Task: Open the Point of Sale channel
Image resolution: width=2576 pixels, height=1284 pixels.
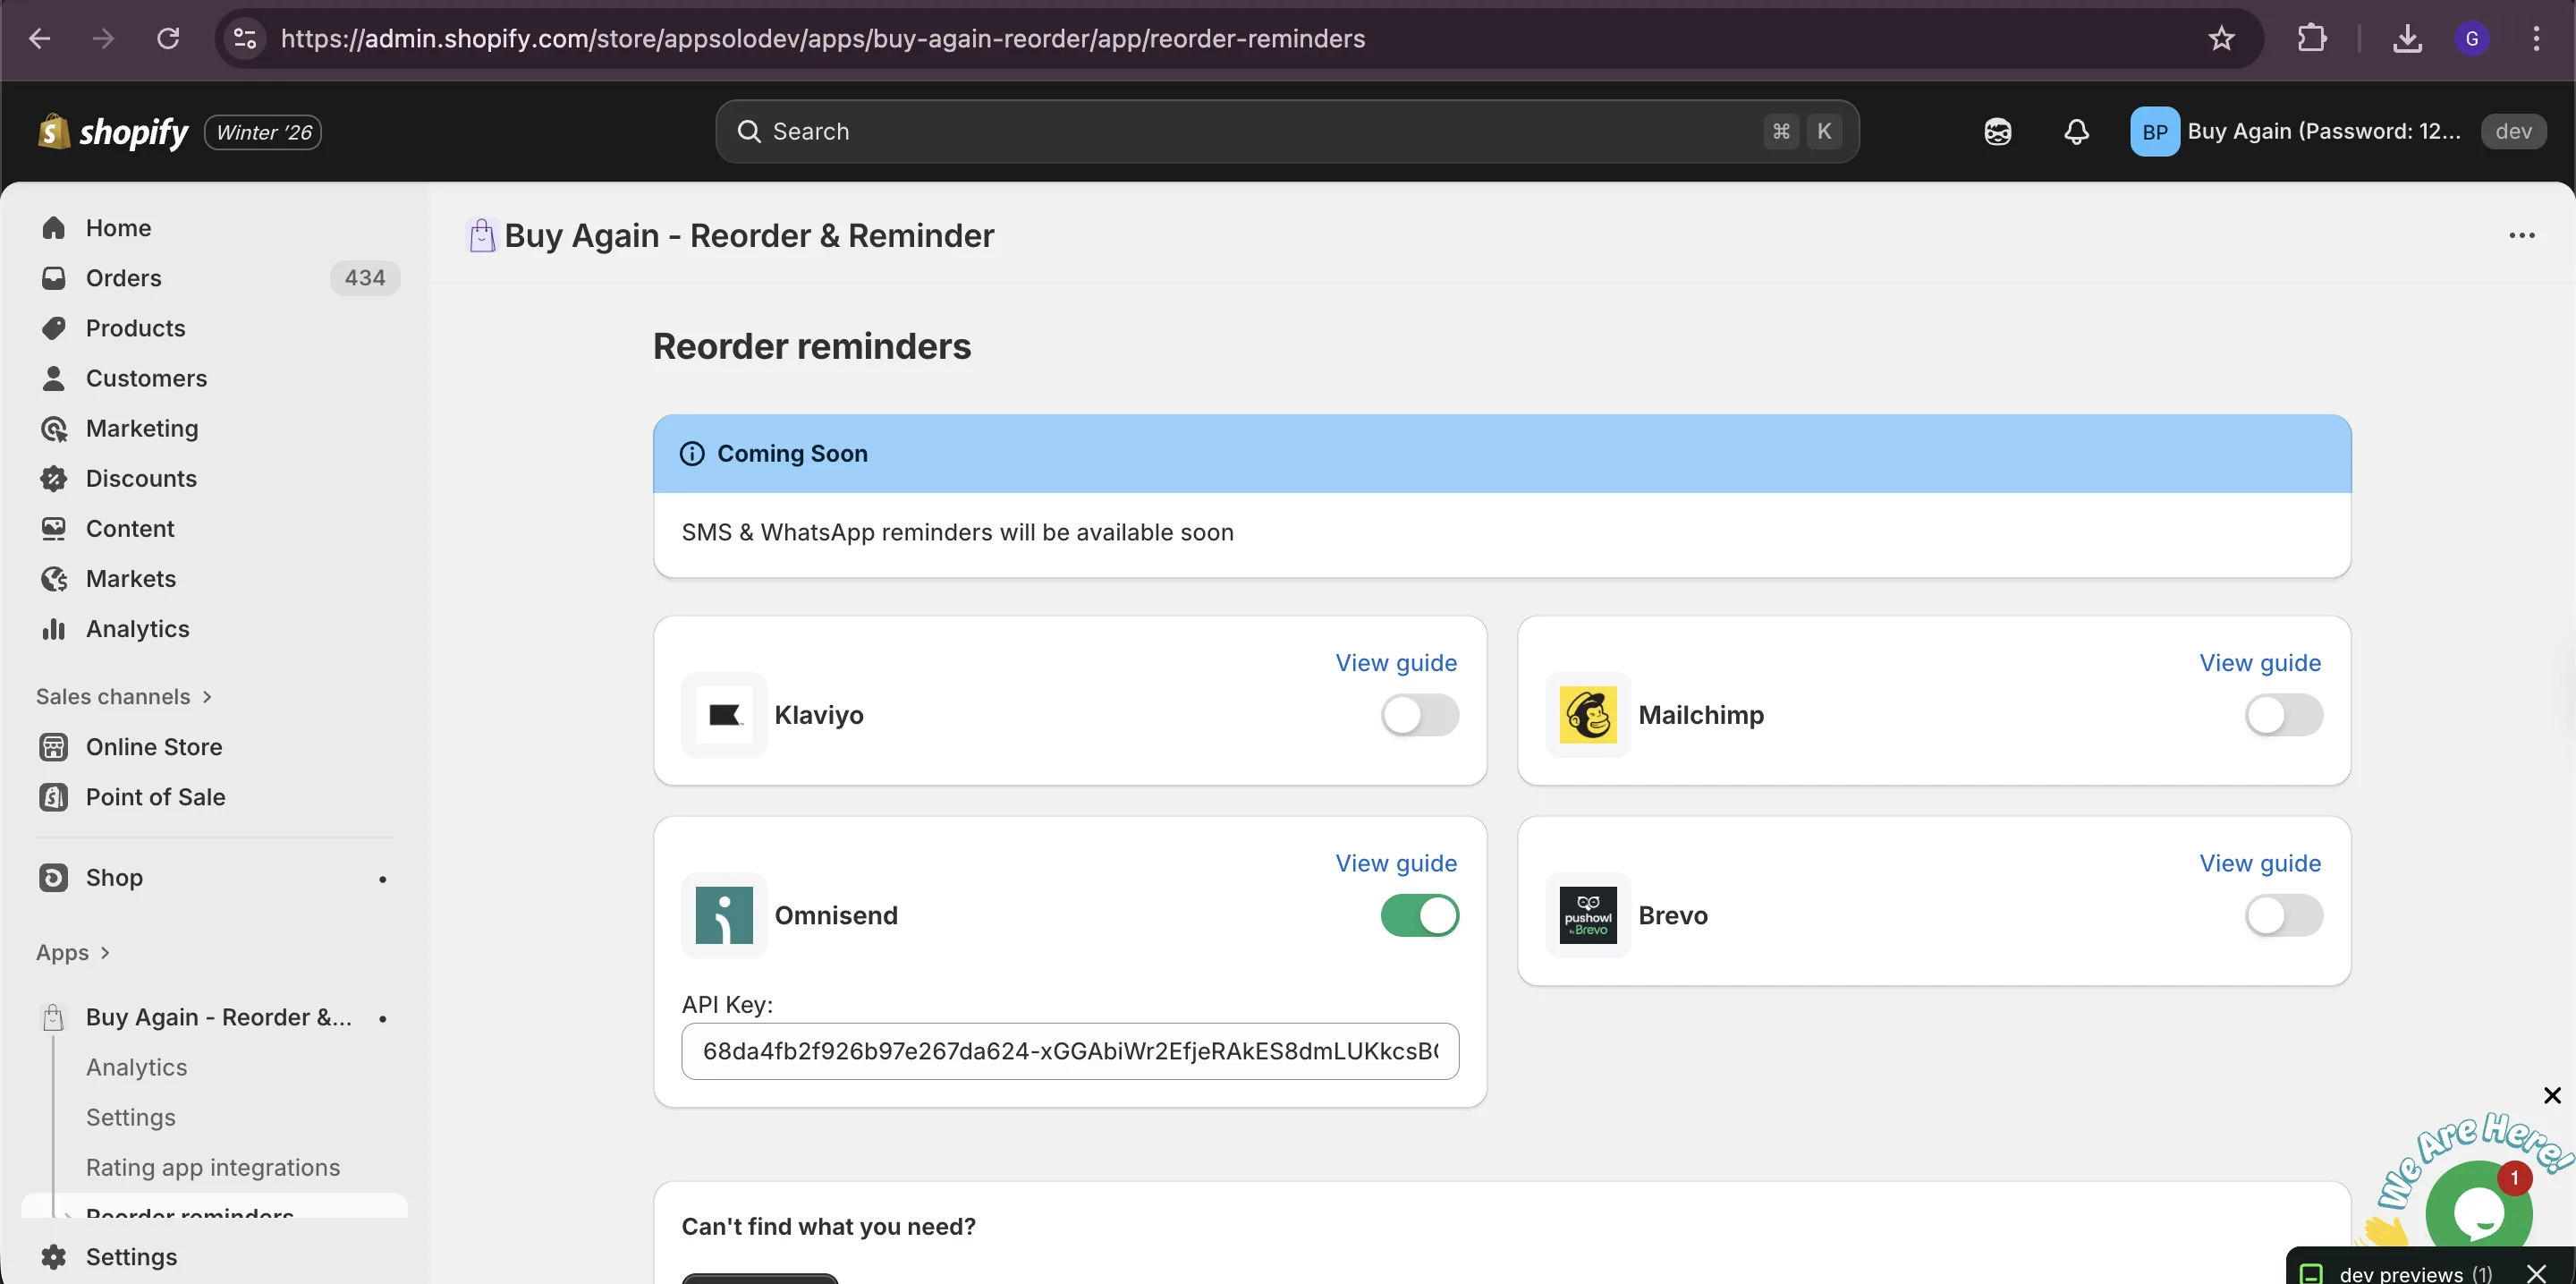Action: tap(214, 797)
